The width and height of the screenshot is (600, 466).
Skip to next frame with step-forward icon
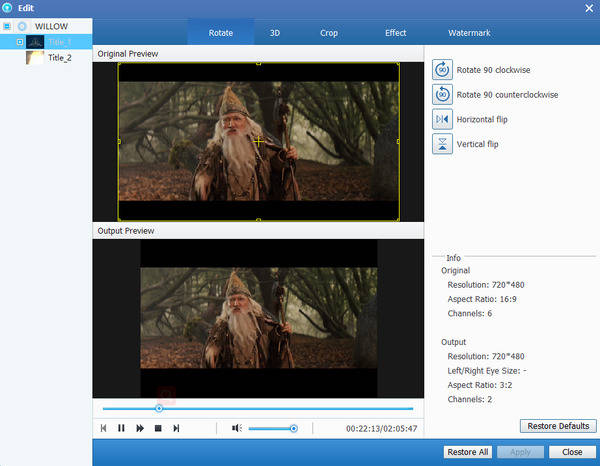176,428
